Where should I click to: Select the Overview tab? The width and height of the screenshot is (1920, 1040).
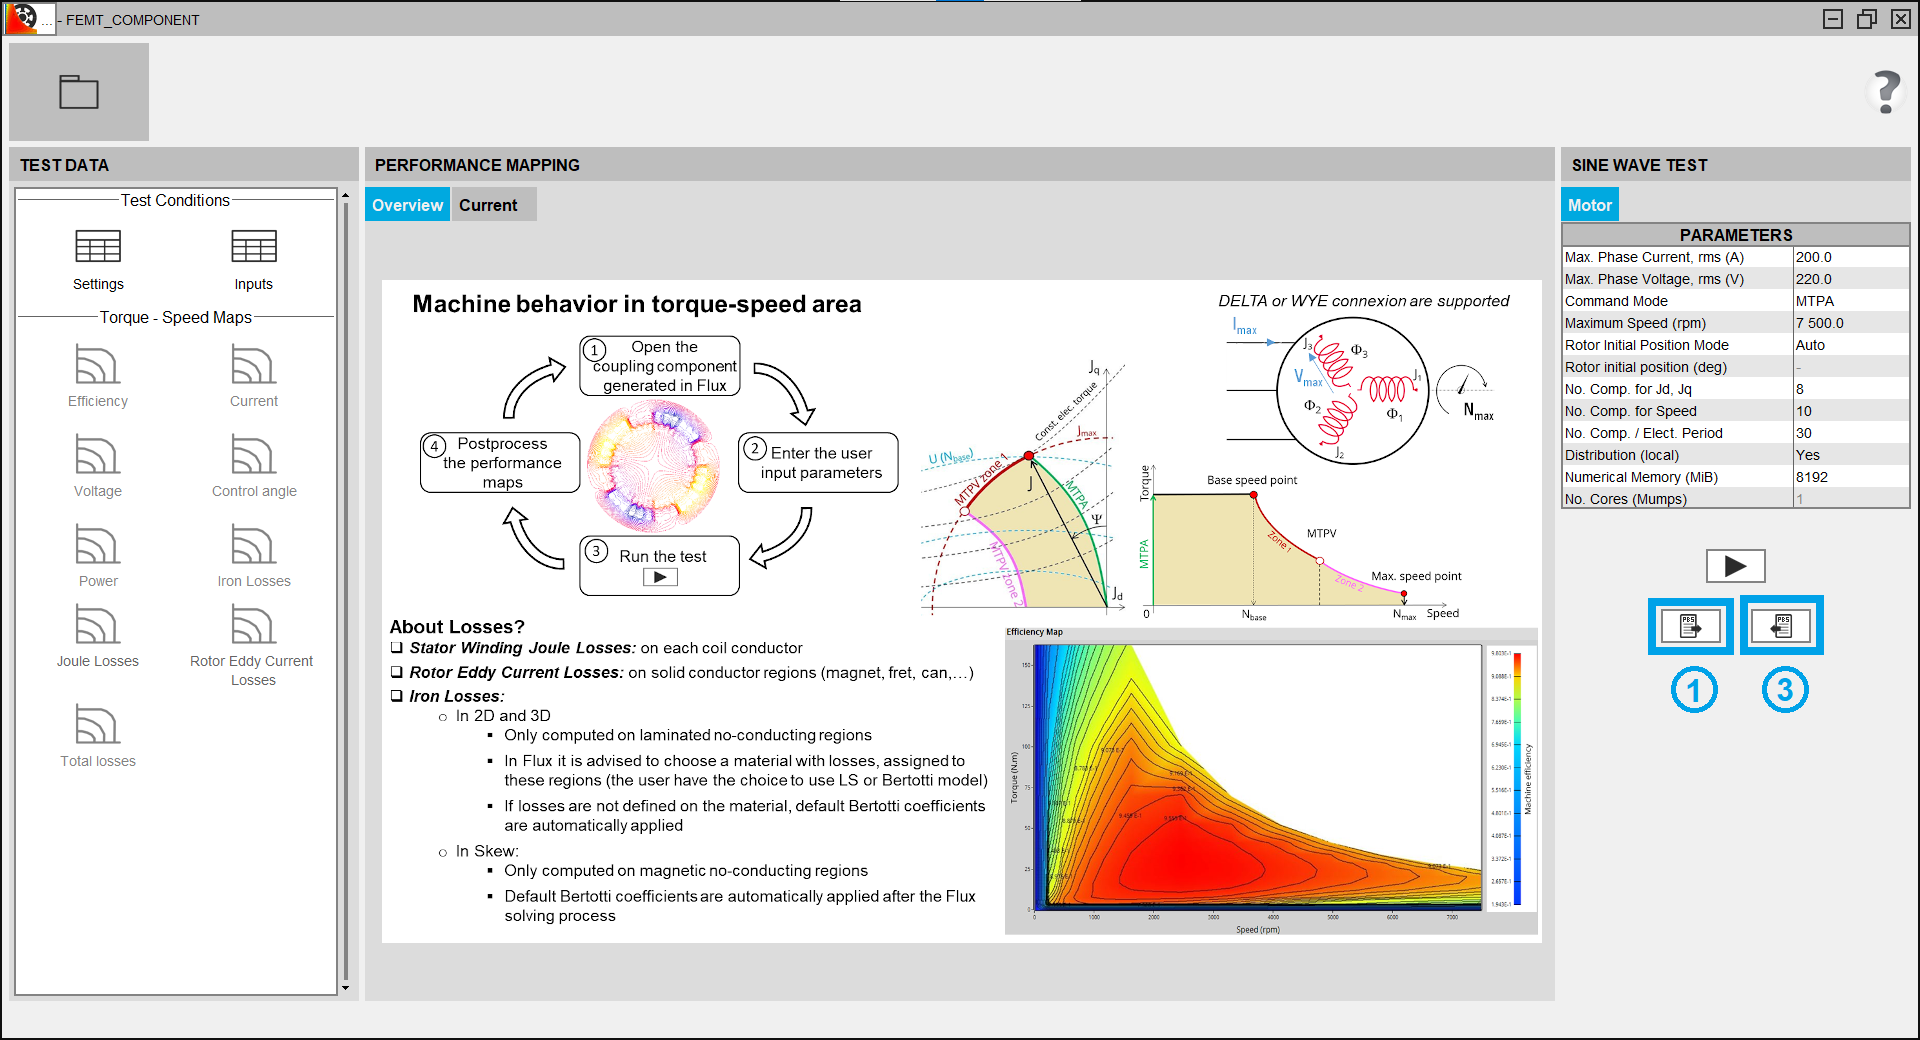click(x=407, y=205)
